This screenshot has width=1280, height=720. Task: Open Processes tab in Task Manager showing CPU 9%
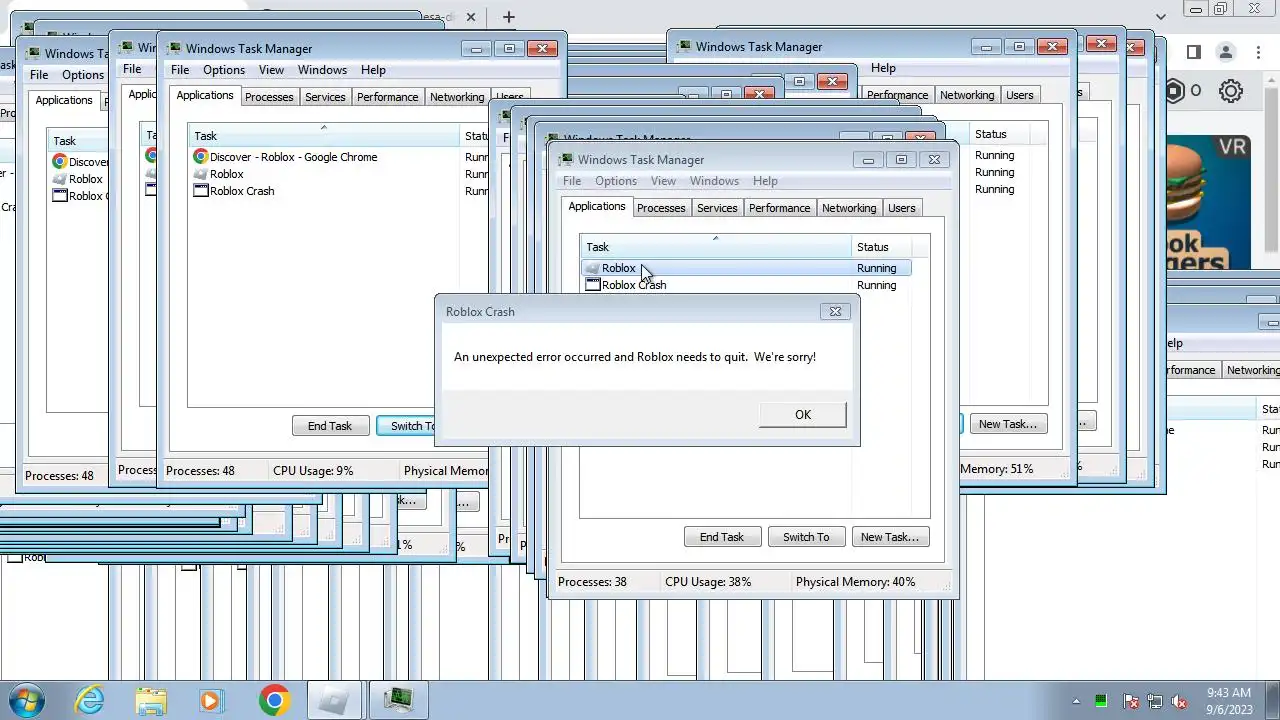coord(269,97)
